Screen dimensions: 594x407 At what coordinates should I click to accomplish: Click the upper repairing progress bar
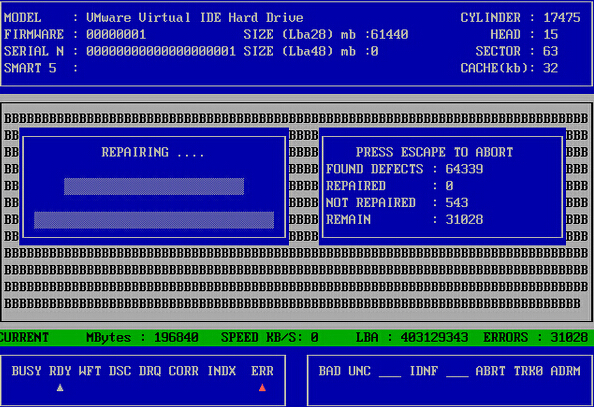(x=154, y=186)
